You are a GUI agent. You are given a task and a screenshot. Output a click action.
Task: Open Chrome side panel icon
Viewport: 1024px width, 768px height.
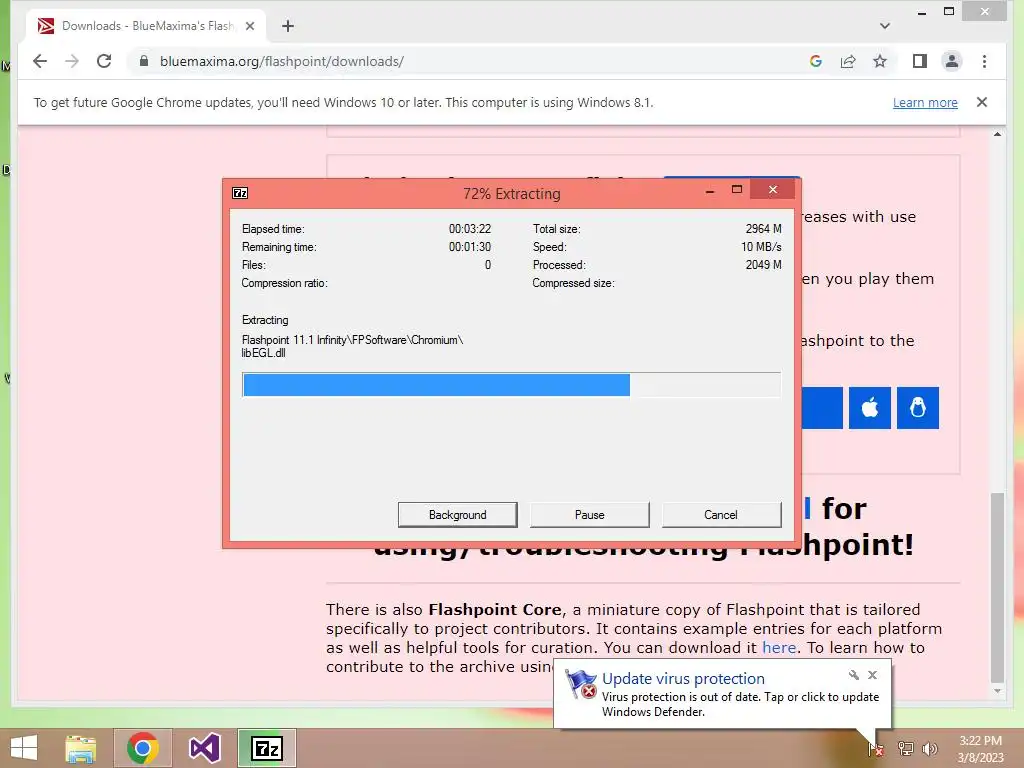click(920, 61)
